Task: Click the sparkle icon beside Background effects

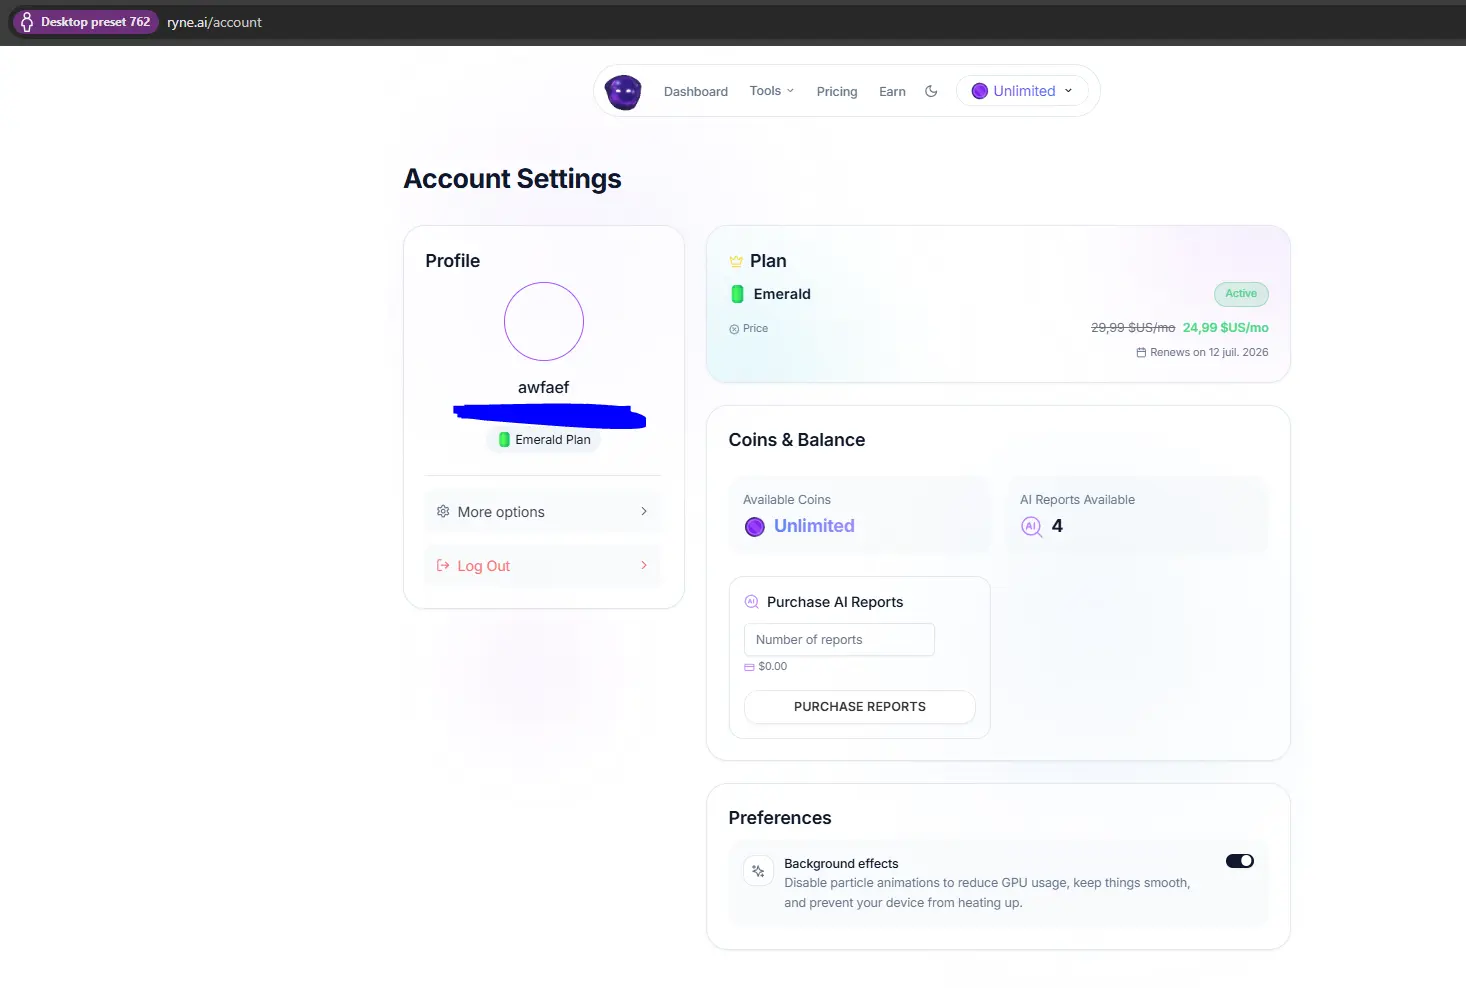Action: 758,871
